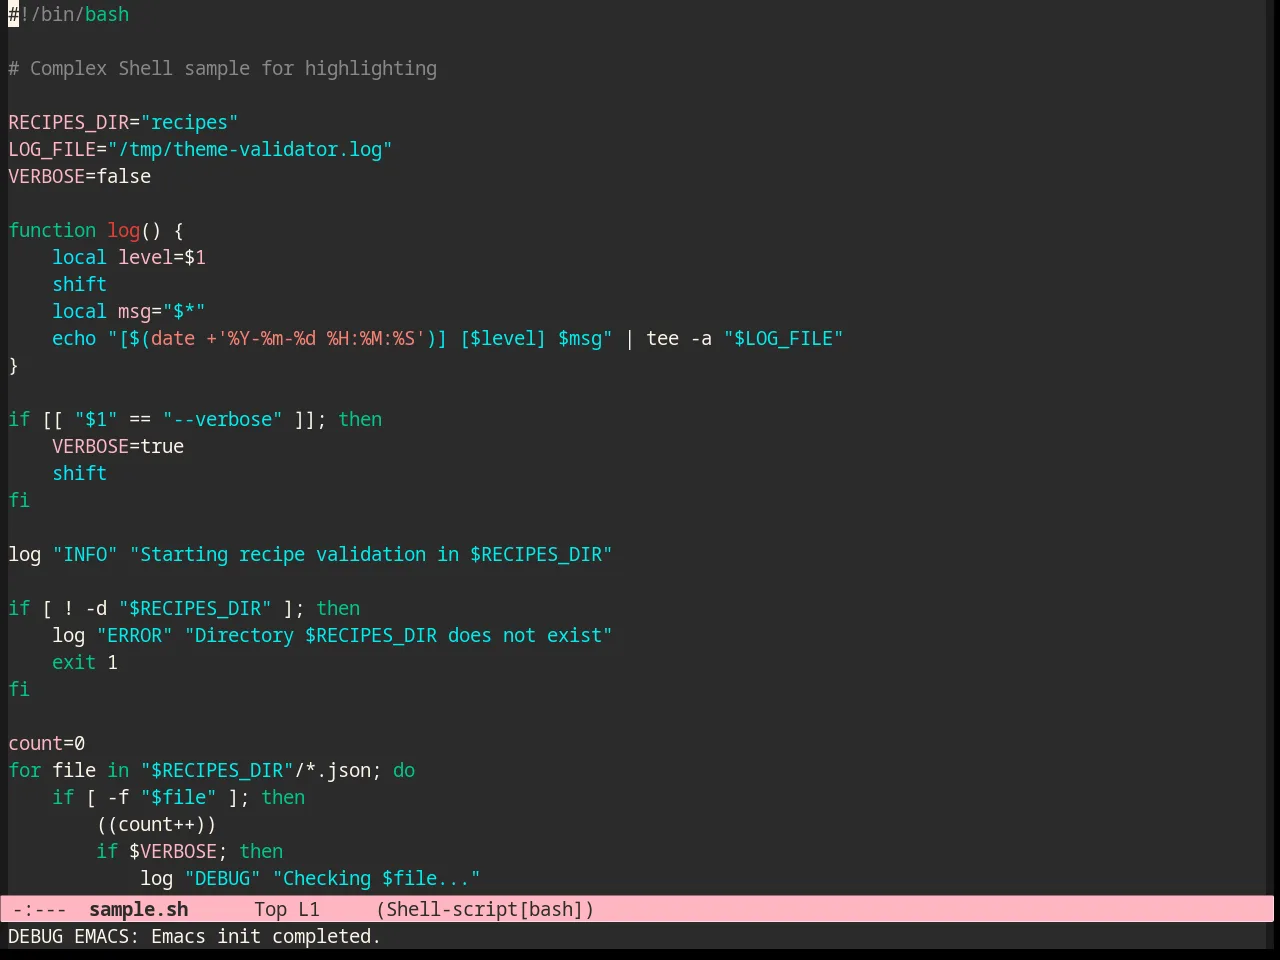Click the Shell-script[bash] major mode indicator
The image size is (1280, 960).
[485, 909]
